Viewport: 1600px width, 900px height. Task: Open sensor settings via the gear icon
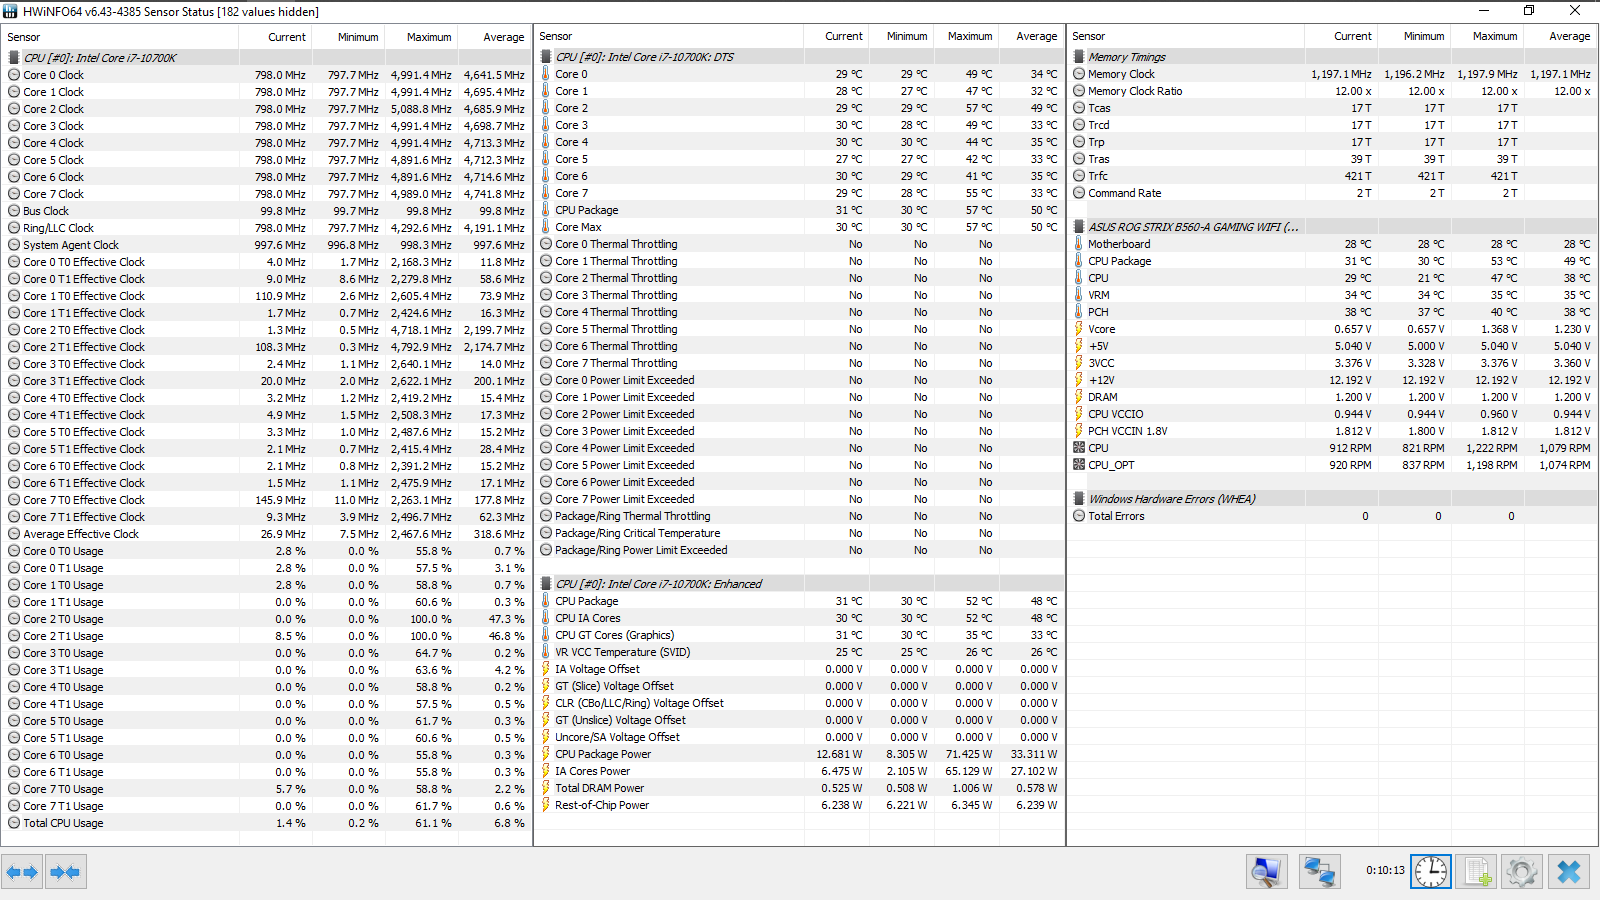tap(1522, 872)
